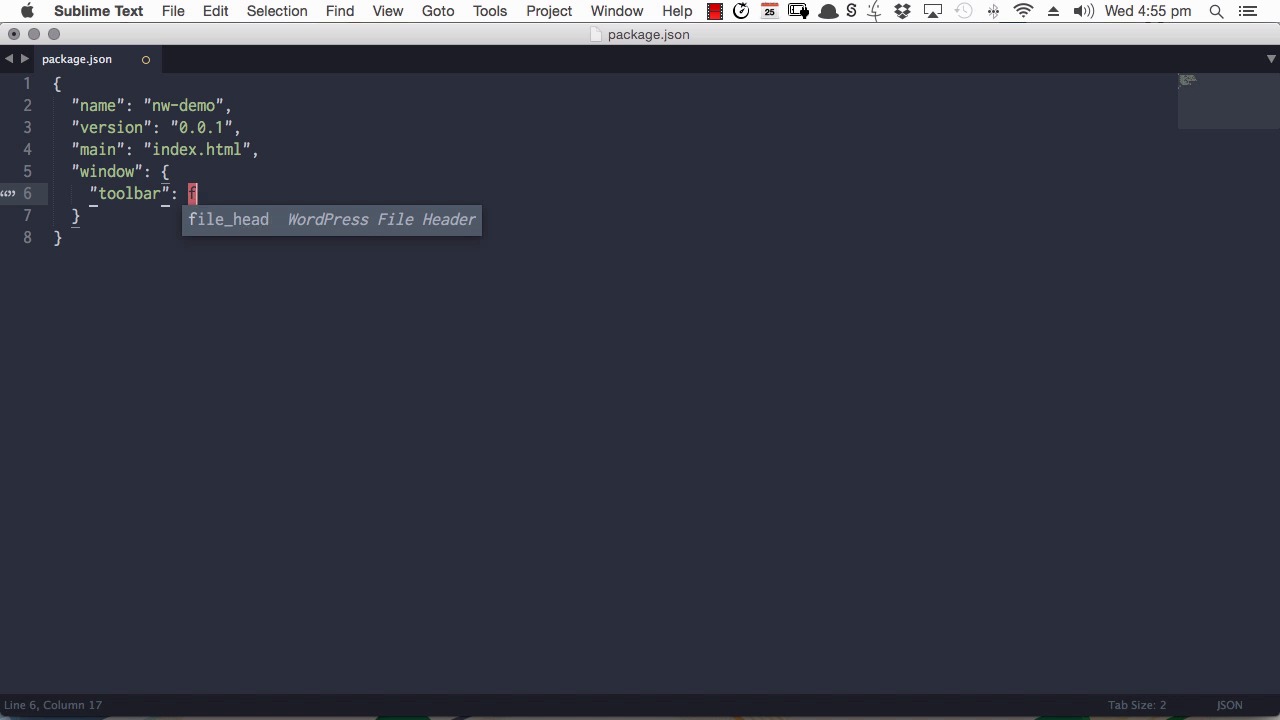Click the date and time display
This screenshot has width=1280, height=720.
point(1148,11)
